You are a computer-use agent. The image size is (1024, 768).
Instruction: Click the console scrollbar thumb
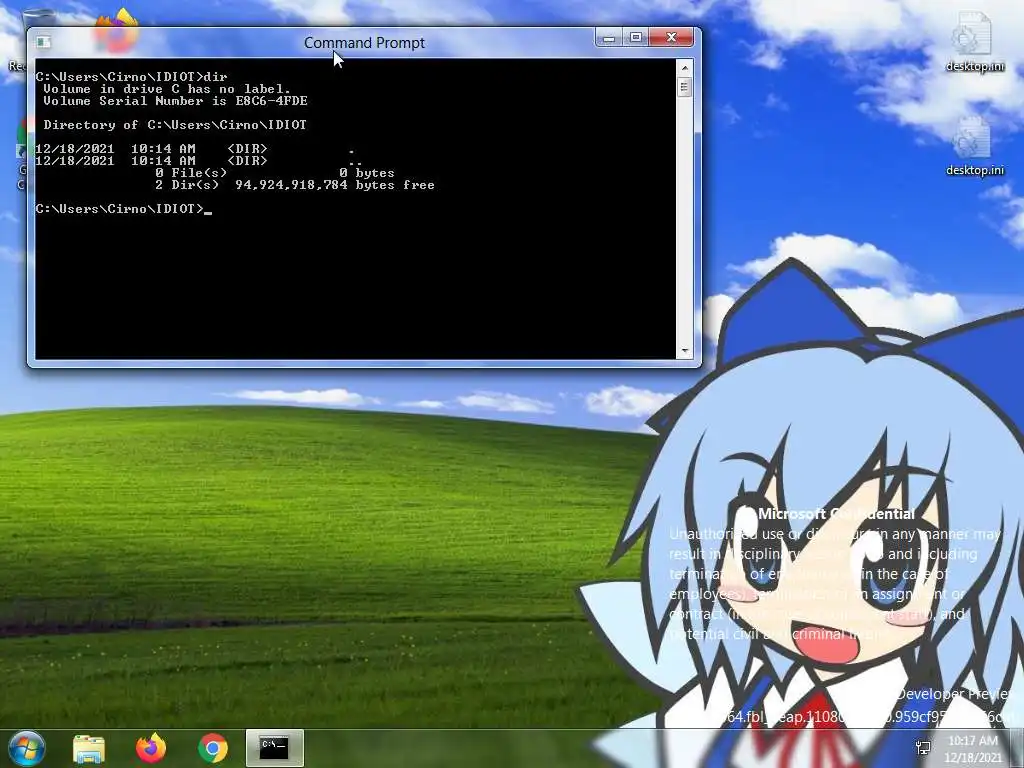coord(684,88)
